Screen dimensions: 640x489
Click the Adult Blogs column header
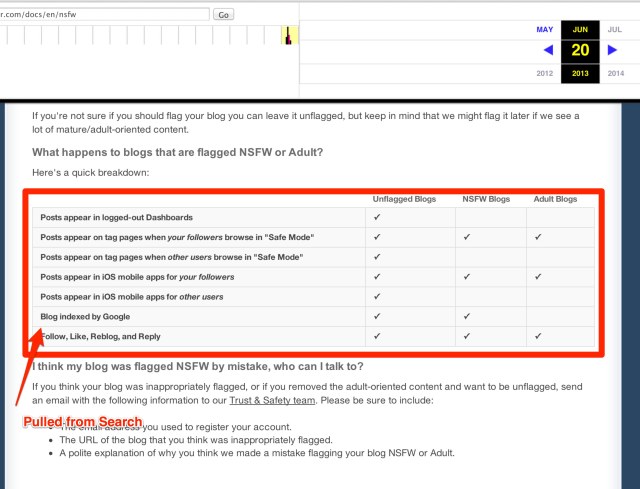(555, 199)
